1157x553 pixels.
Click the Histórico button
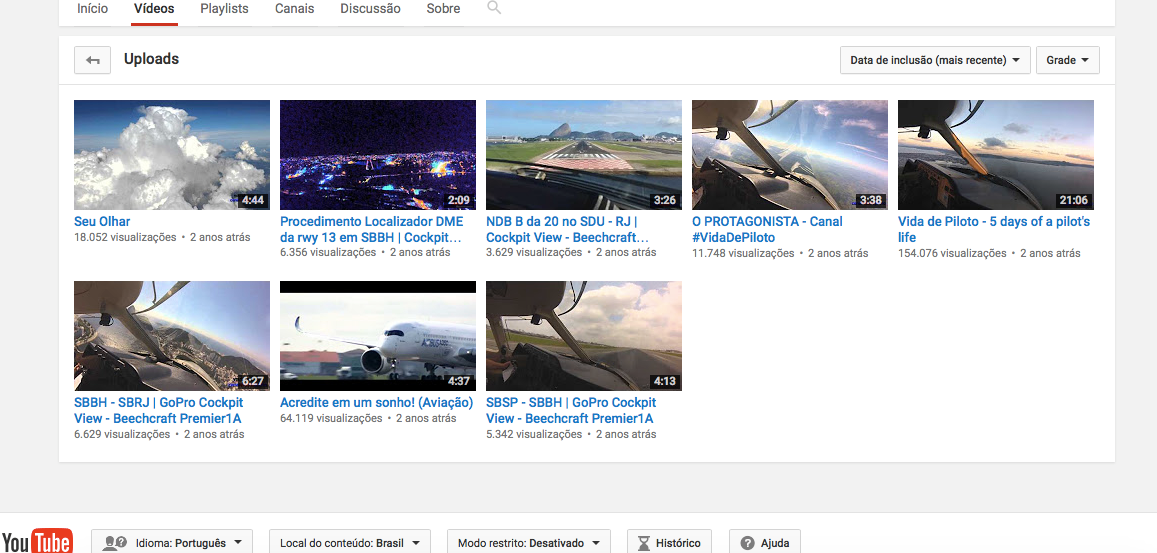pyautogui.click(x=669, y=543)
